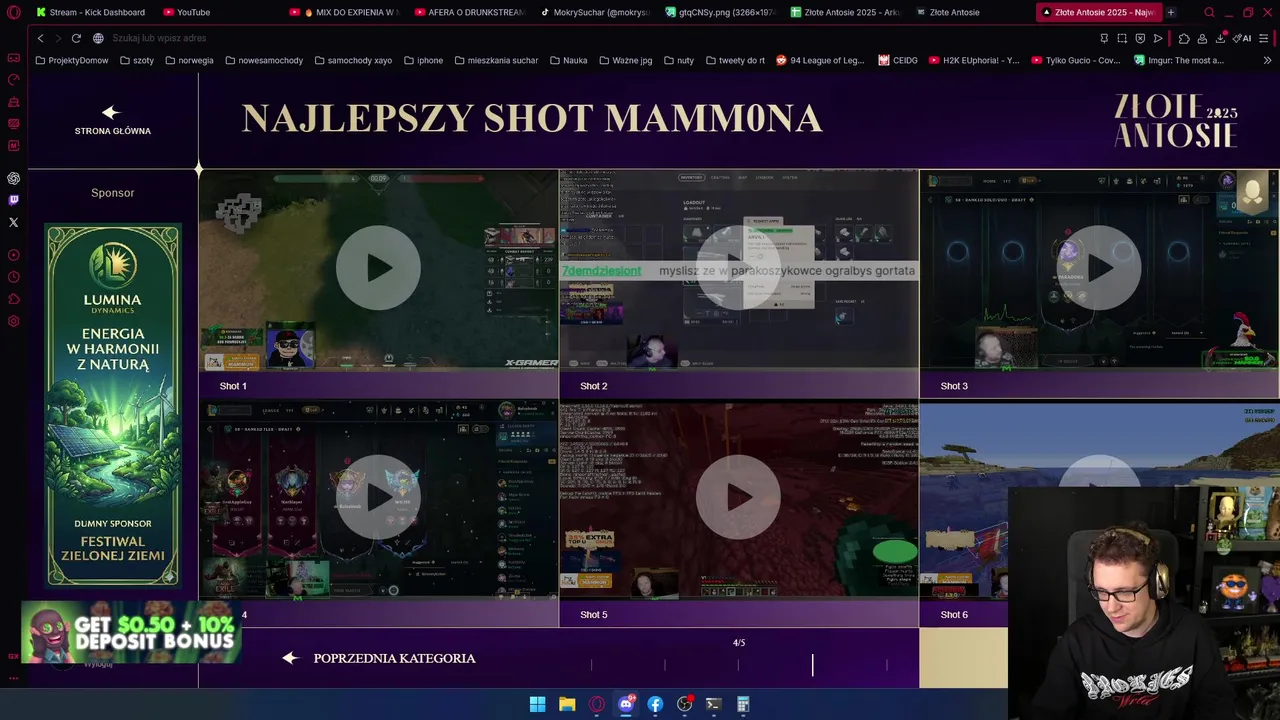Image resolution: width=1280 pixels, height=720 pixels.
Task: Open Facebook from the taskbar
Action: click(x=655, y=704)
